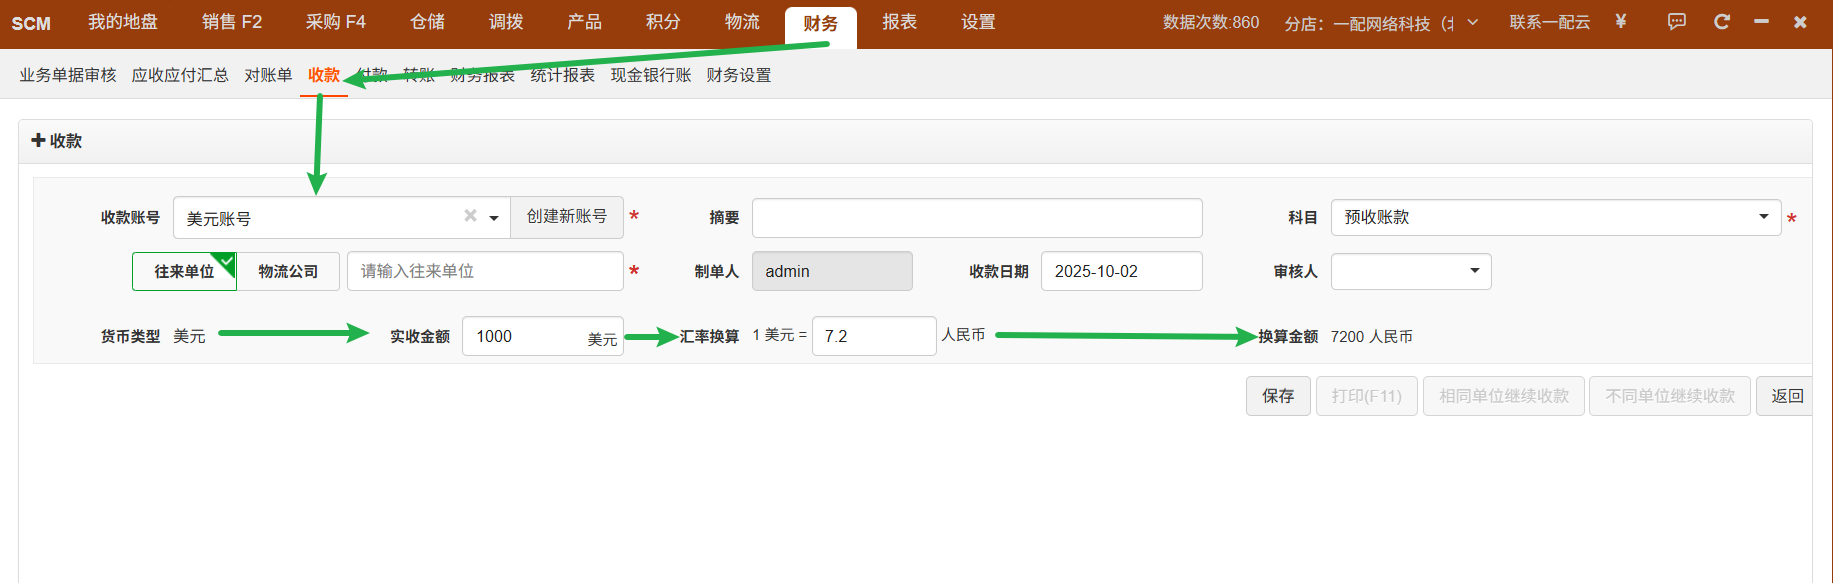Image resolution: width=1833 pixels, height=583 pixels.
Task: Open the chat message bubble icon
Action: pyautogui.click(x=1677, y=21)
